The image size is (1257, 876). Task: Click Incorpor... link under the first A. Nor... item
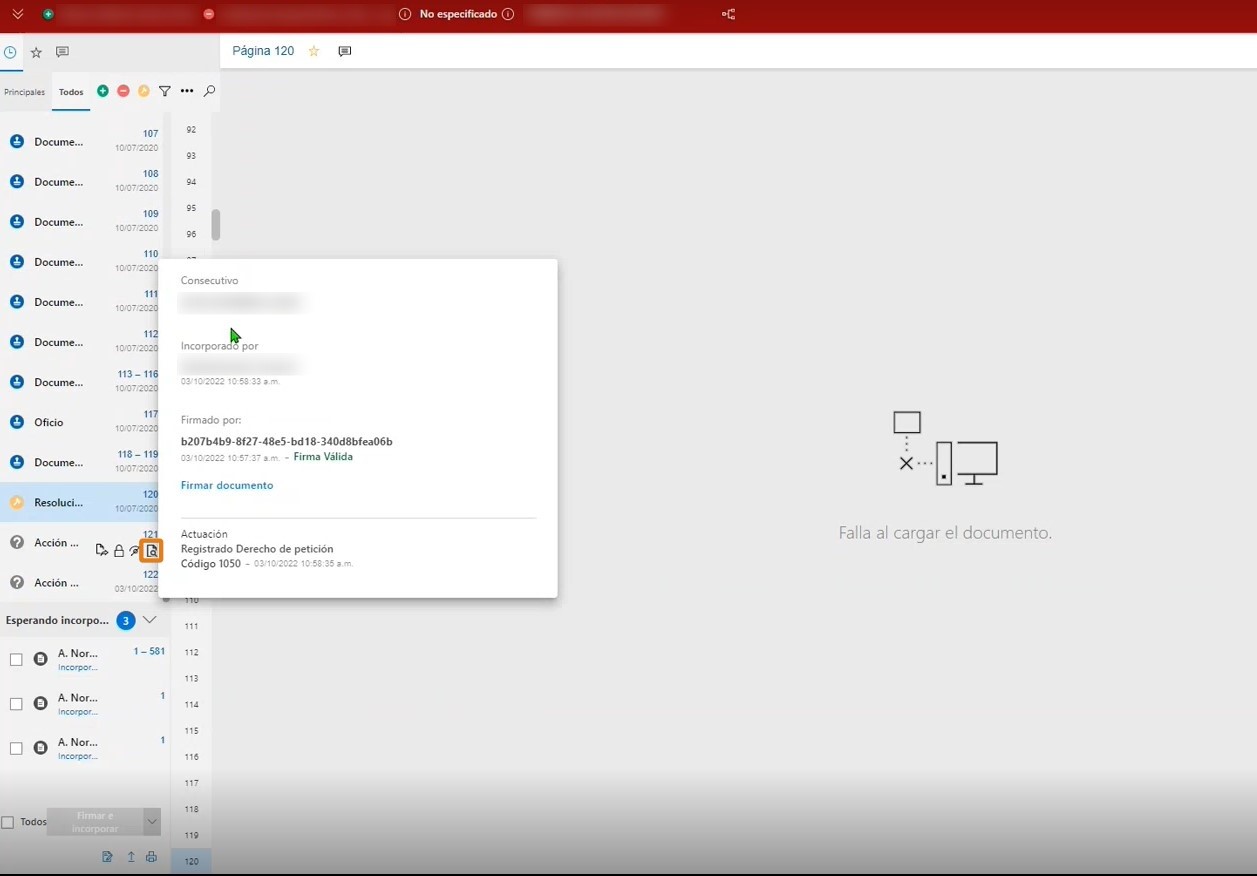click(x=78, y=667)
